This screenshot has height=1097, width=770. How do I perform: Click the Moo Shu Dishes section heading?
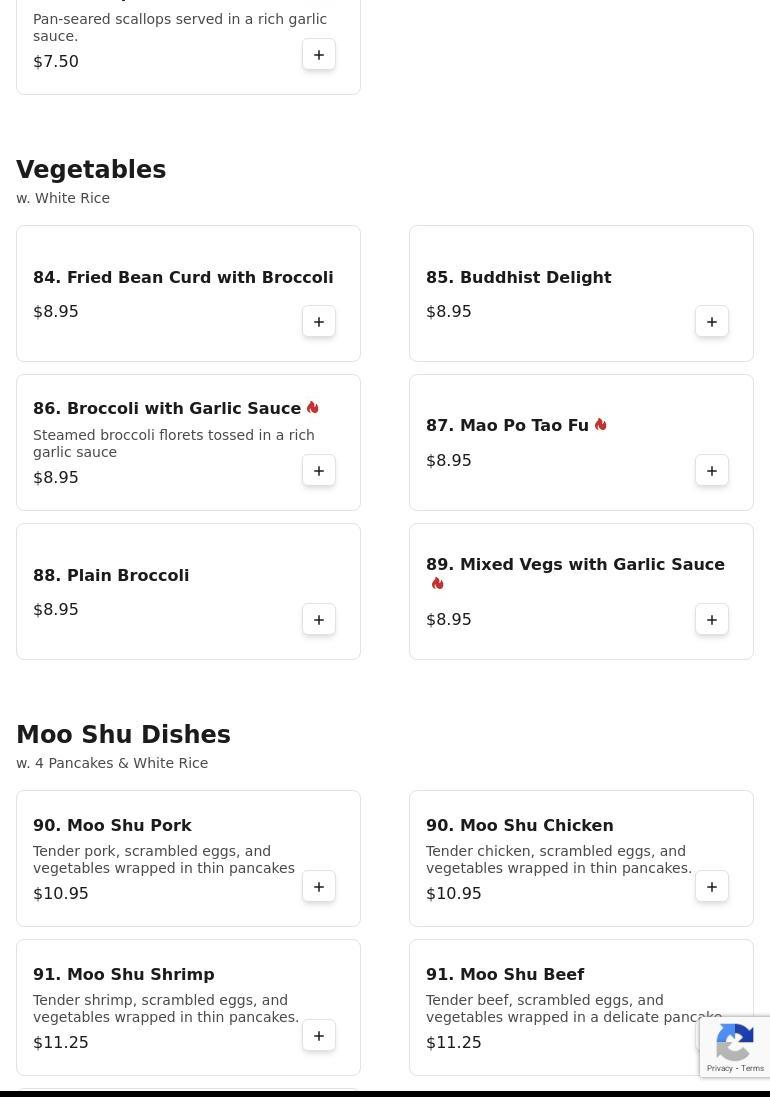click(x=123, y=734)
